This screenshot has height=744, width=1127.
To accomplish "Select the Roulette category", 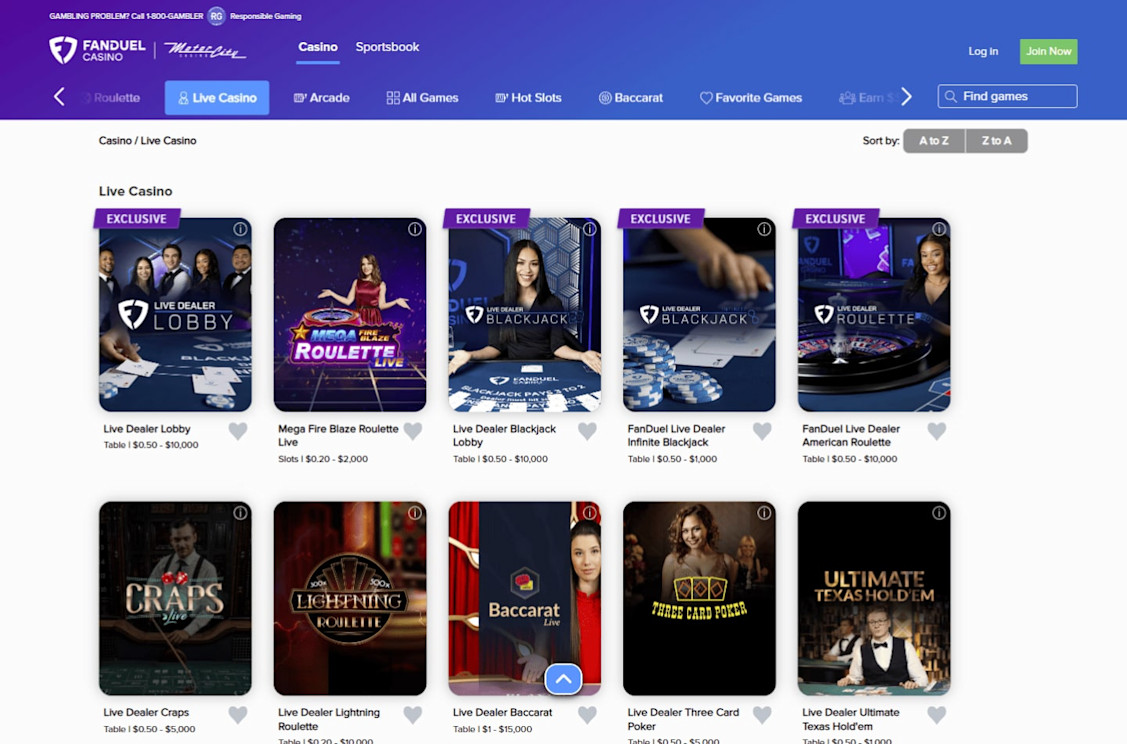I will tap(111, 98).
